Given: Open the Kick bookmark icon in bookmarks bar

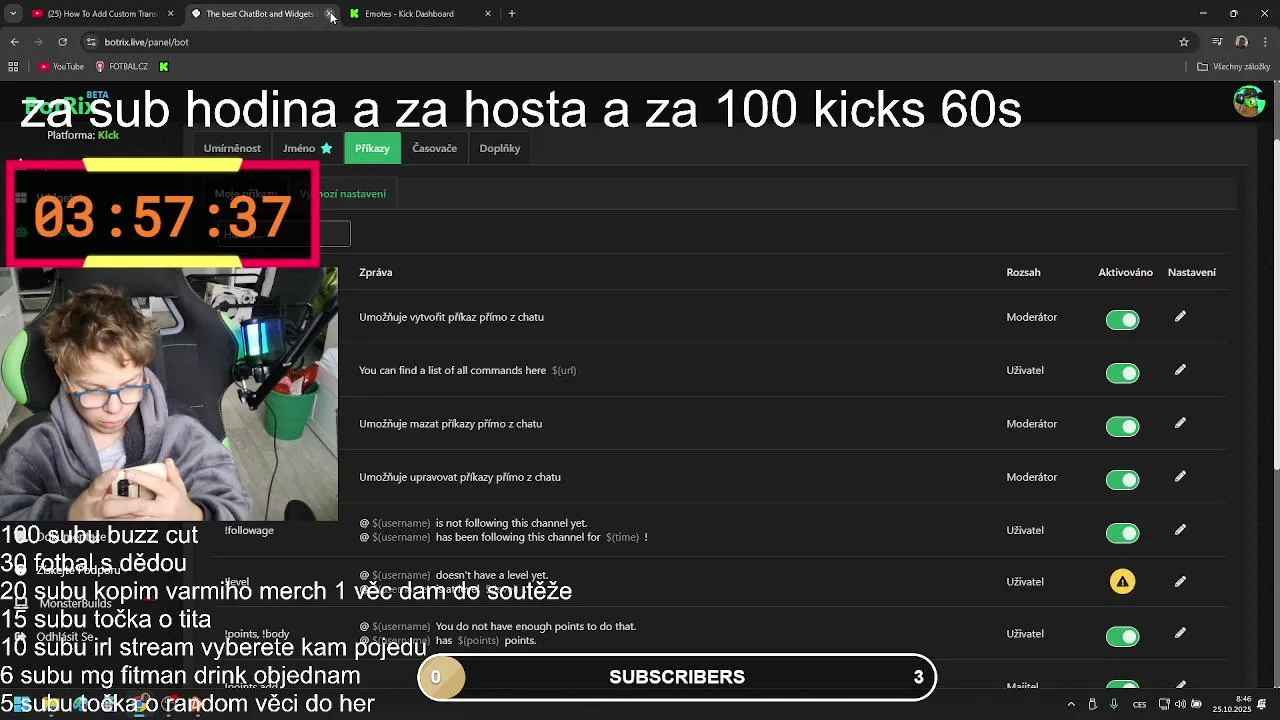Looking at the screenshot, I should pyautogui.click(x=164, y=67).
